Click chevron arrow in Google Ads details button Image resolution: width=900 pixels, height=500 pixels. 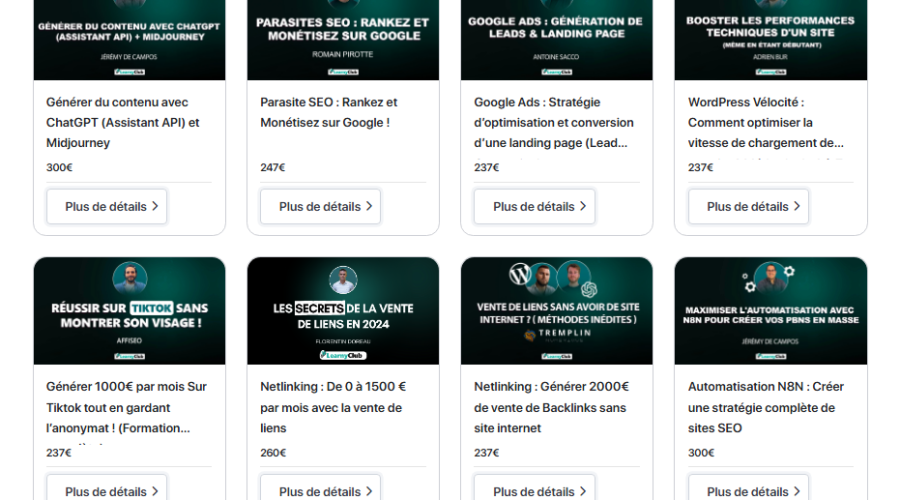click(x=583, y=207)
